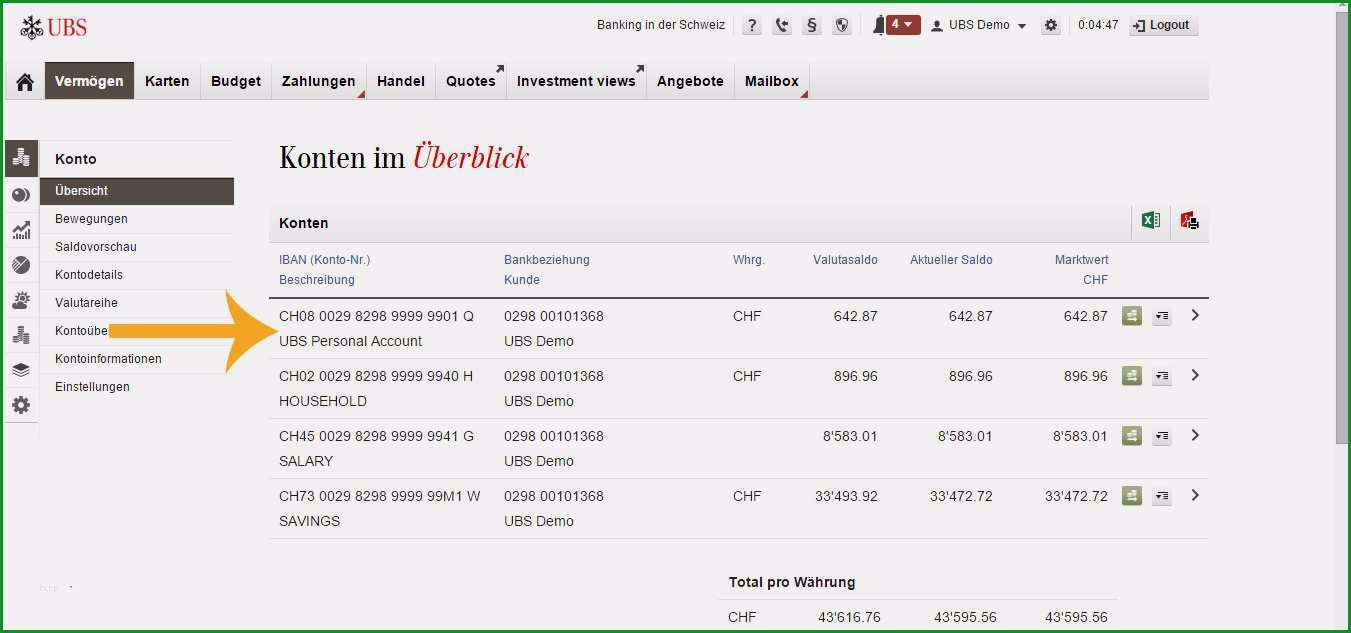Open the Budget tab
Image resolution: width=1351 pixels, height=633 pixels.
(236, 81)
